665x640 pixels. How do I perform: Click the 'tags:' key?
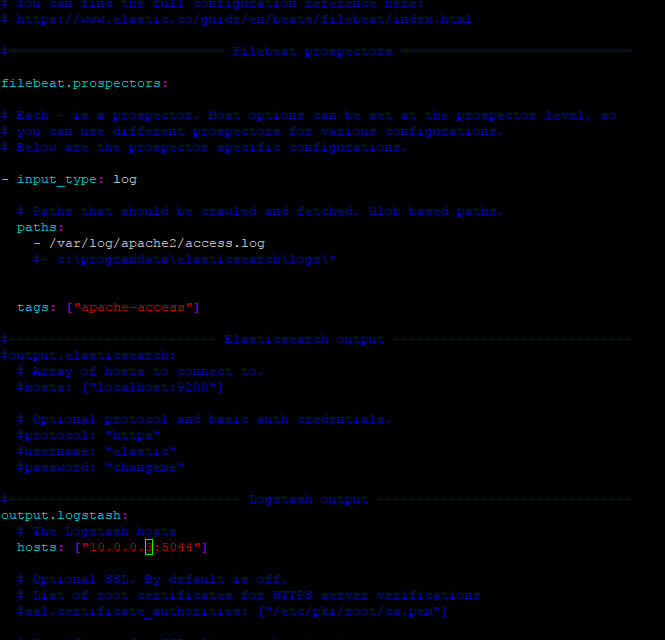click(x=36, y=307)
